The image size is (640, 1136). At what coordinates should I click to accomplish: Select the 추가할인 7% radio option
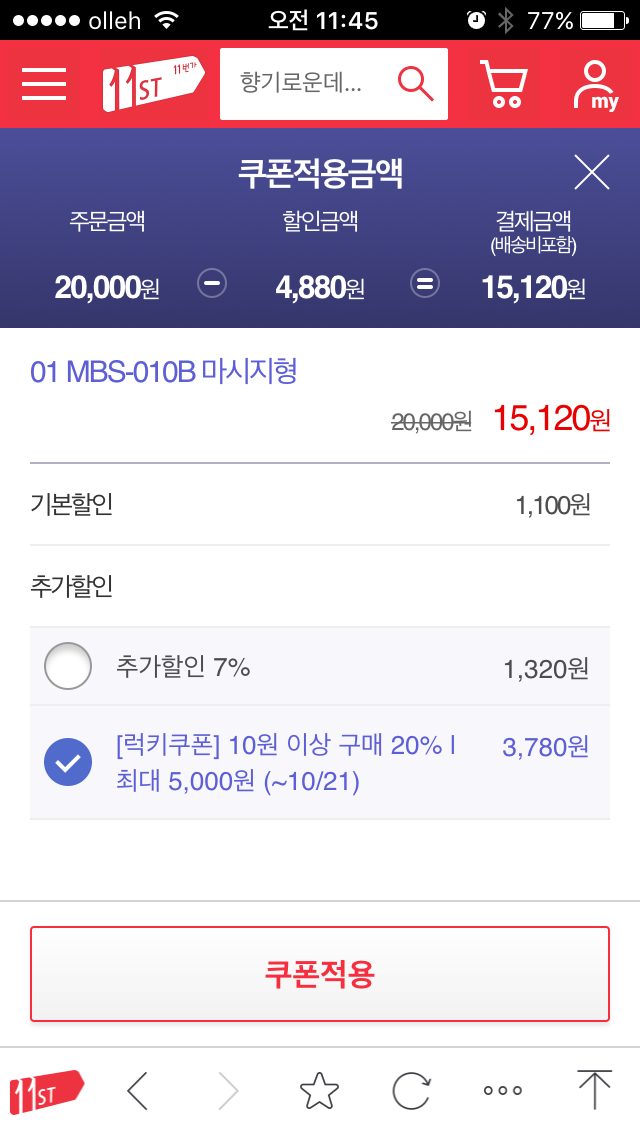click(x=68, y=666)
